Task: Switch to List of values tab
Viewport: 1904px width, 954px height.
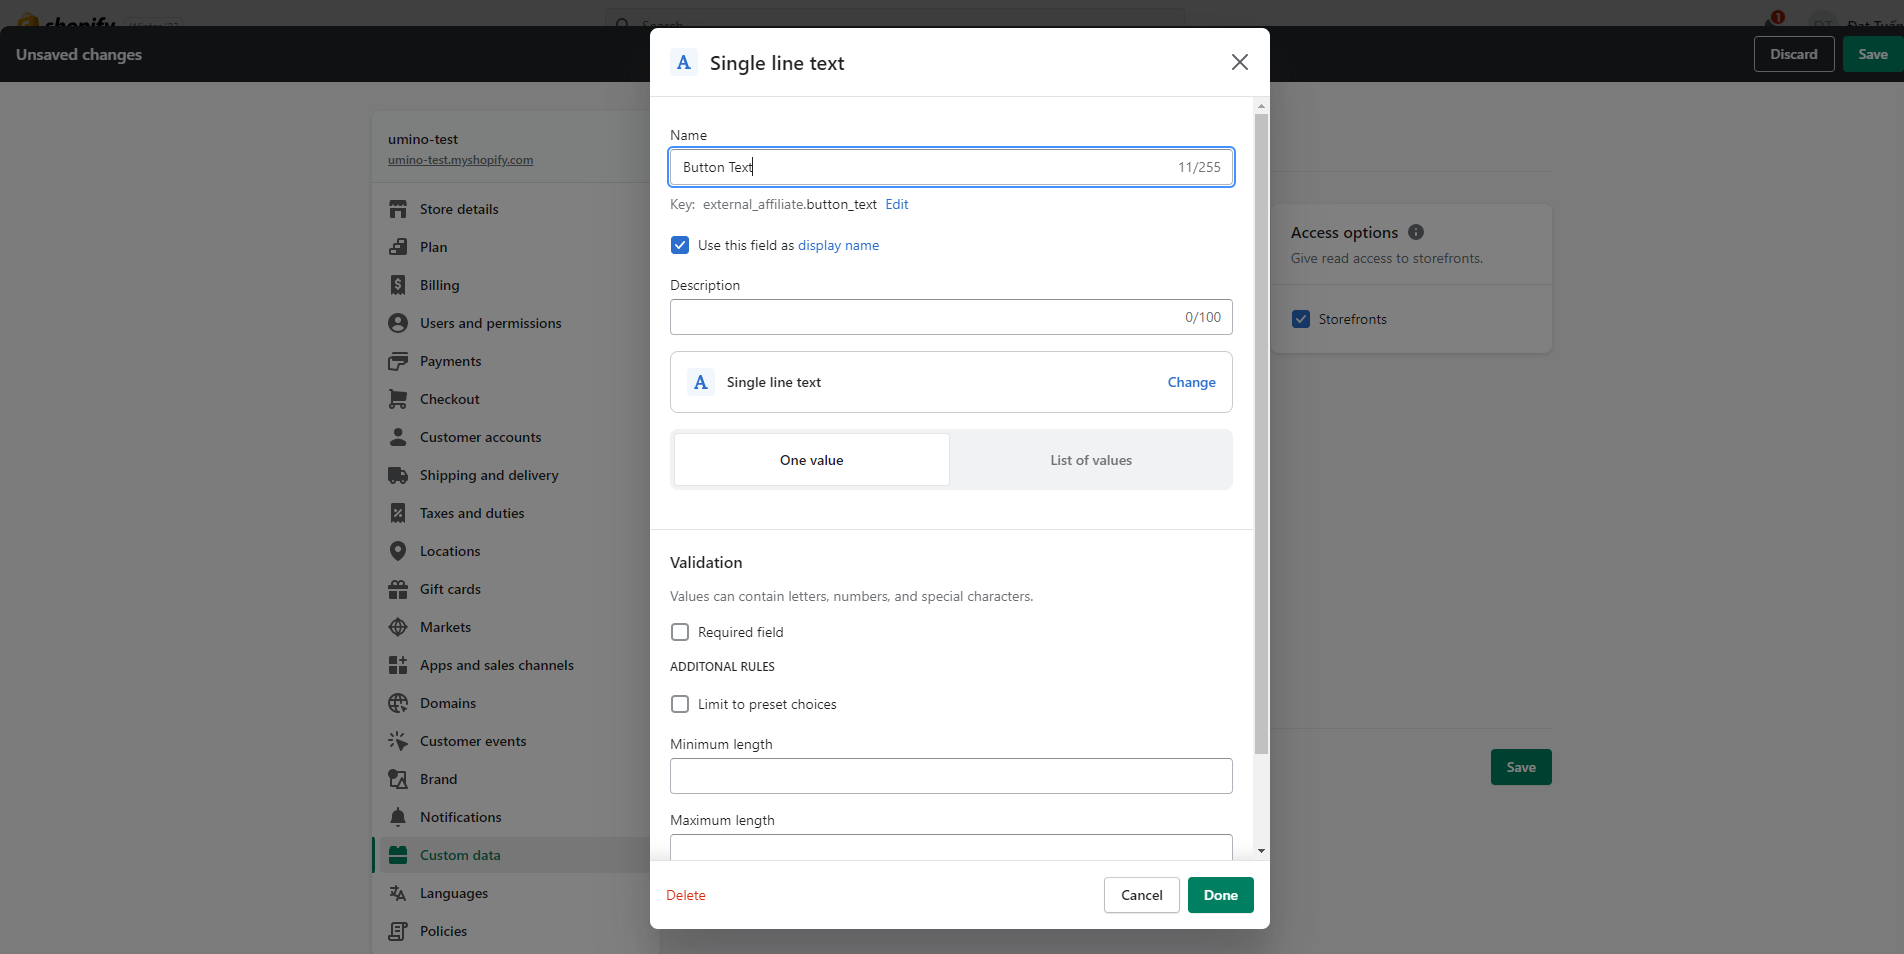Action: coord(1091,460)
